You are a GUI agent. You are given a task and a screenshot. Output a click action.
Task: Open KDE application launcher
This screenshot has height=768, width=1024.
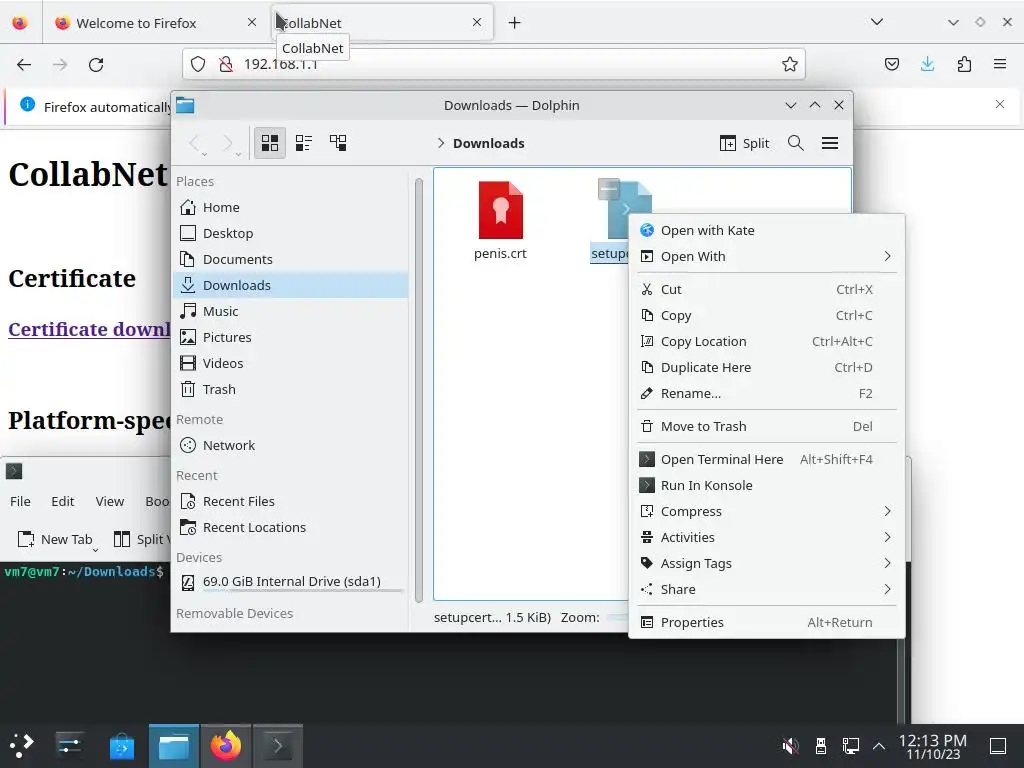click(22, 745)
